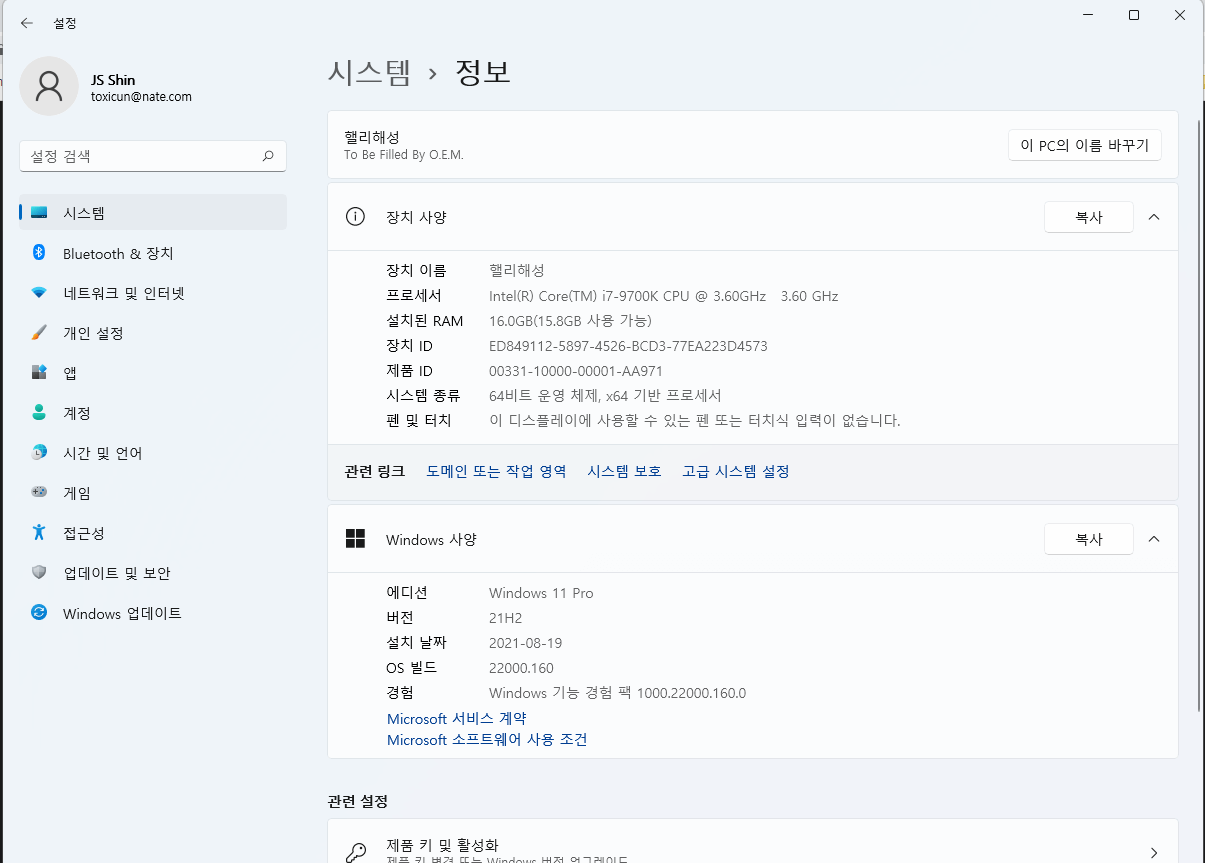1205x863 pixels.
Task: Click the 앱 icon in the sidebar
Action: tap(39, 373)
